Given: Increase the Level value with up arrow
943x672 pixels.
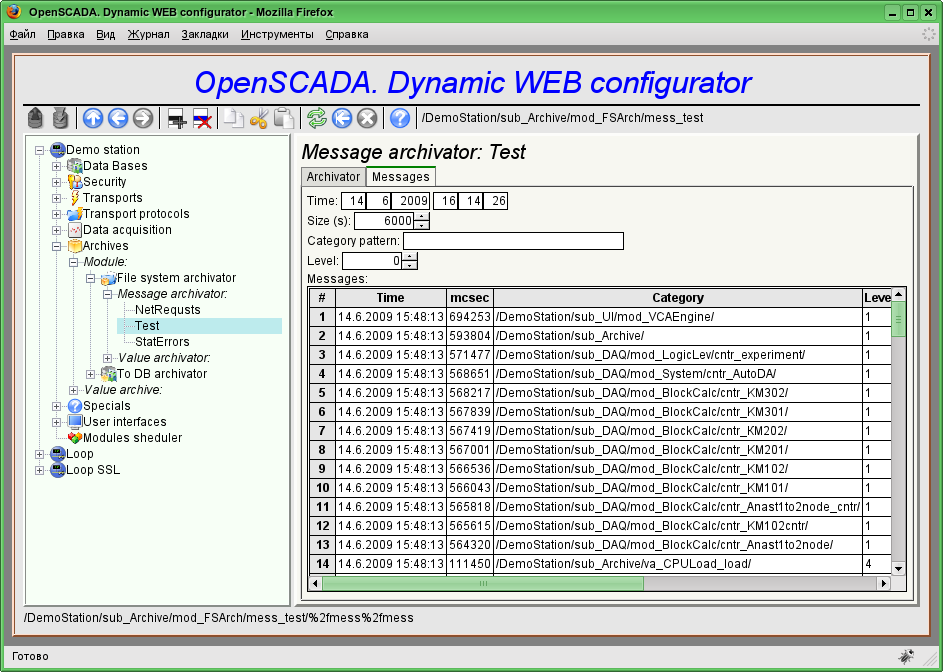Looking at the screenshot, I should (x=410, y=257).
